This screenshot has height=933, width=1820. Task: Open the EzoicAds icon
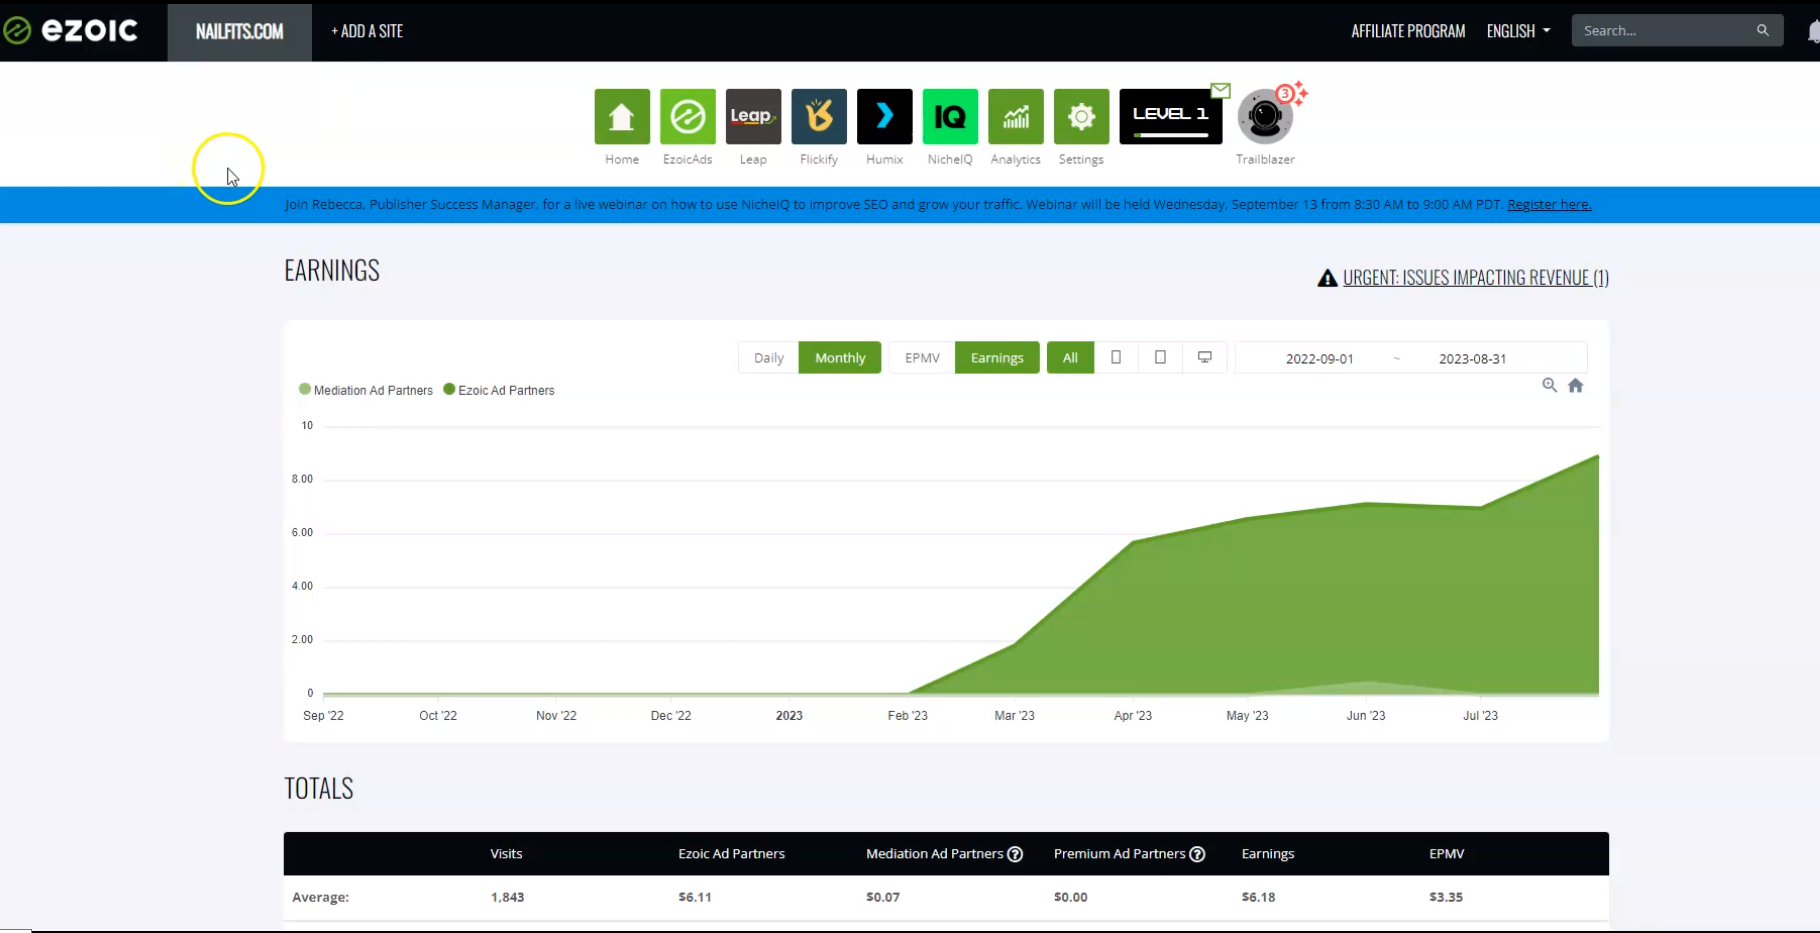point(688,116)
